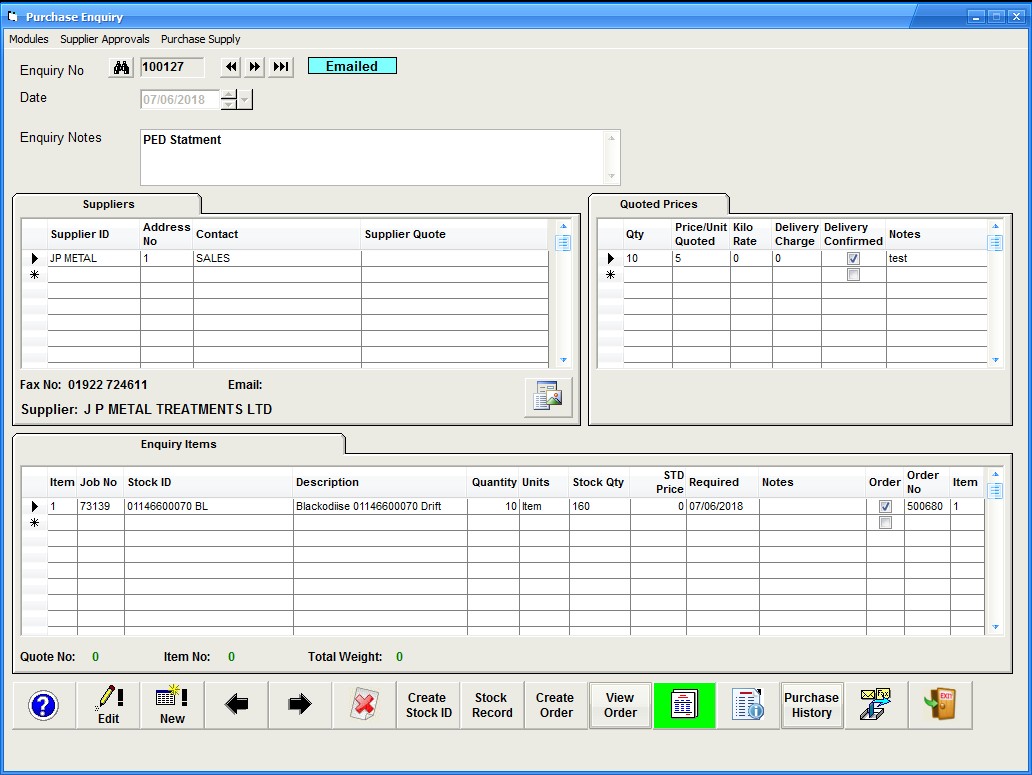This screenshot has height=775, width=1032.
Task: Untick Delivery Confirmed checkbox for quantity 10
Action: [853, 258]
